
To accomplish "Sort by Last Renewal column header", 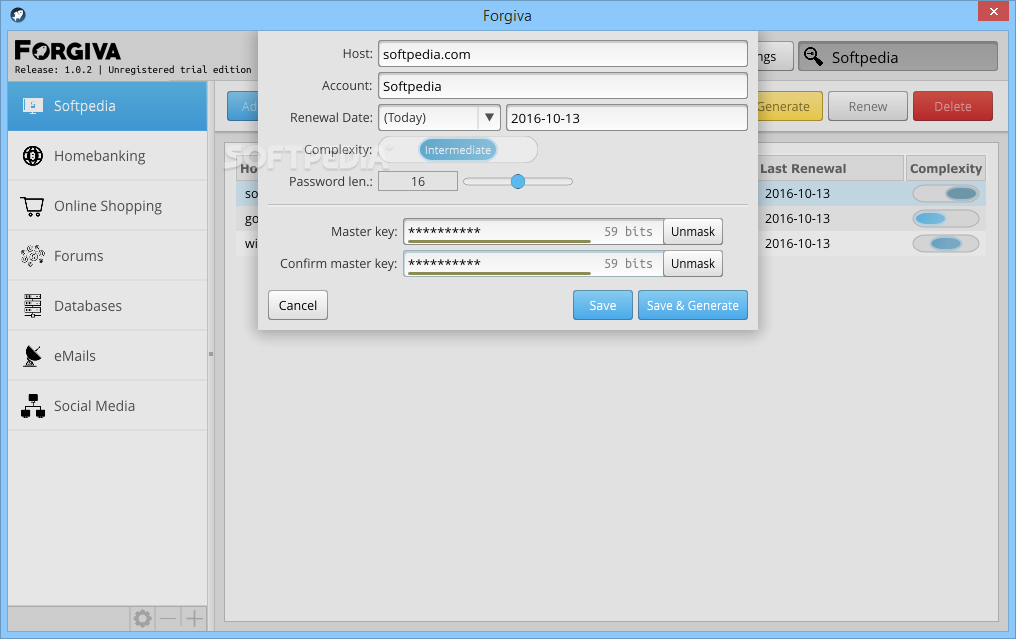I will [831, 168].
